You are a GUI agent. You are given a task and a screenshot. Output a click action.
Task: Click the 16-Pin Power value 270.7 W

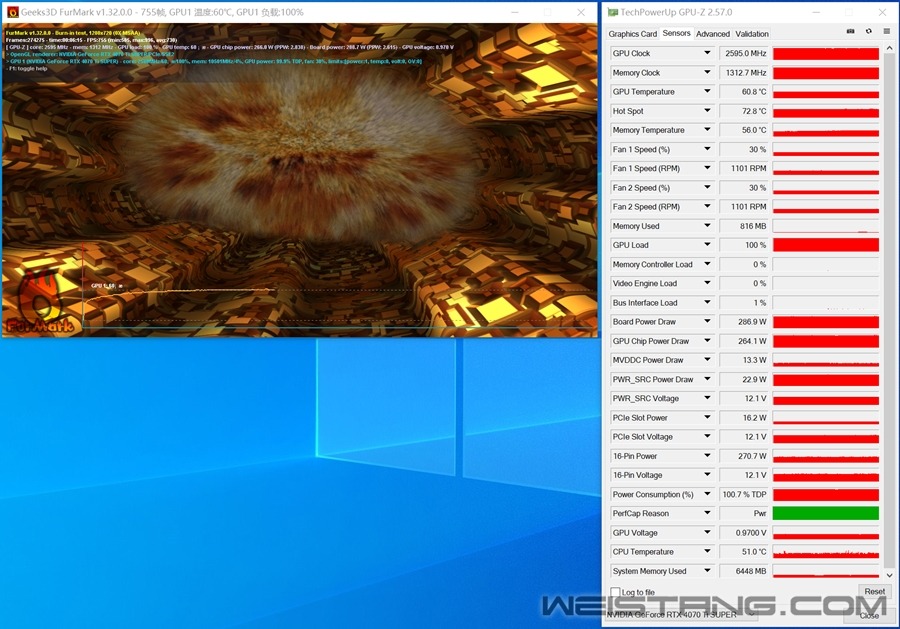tap(744, 456)
